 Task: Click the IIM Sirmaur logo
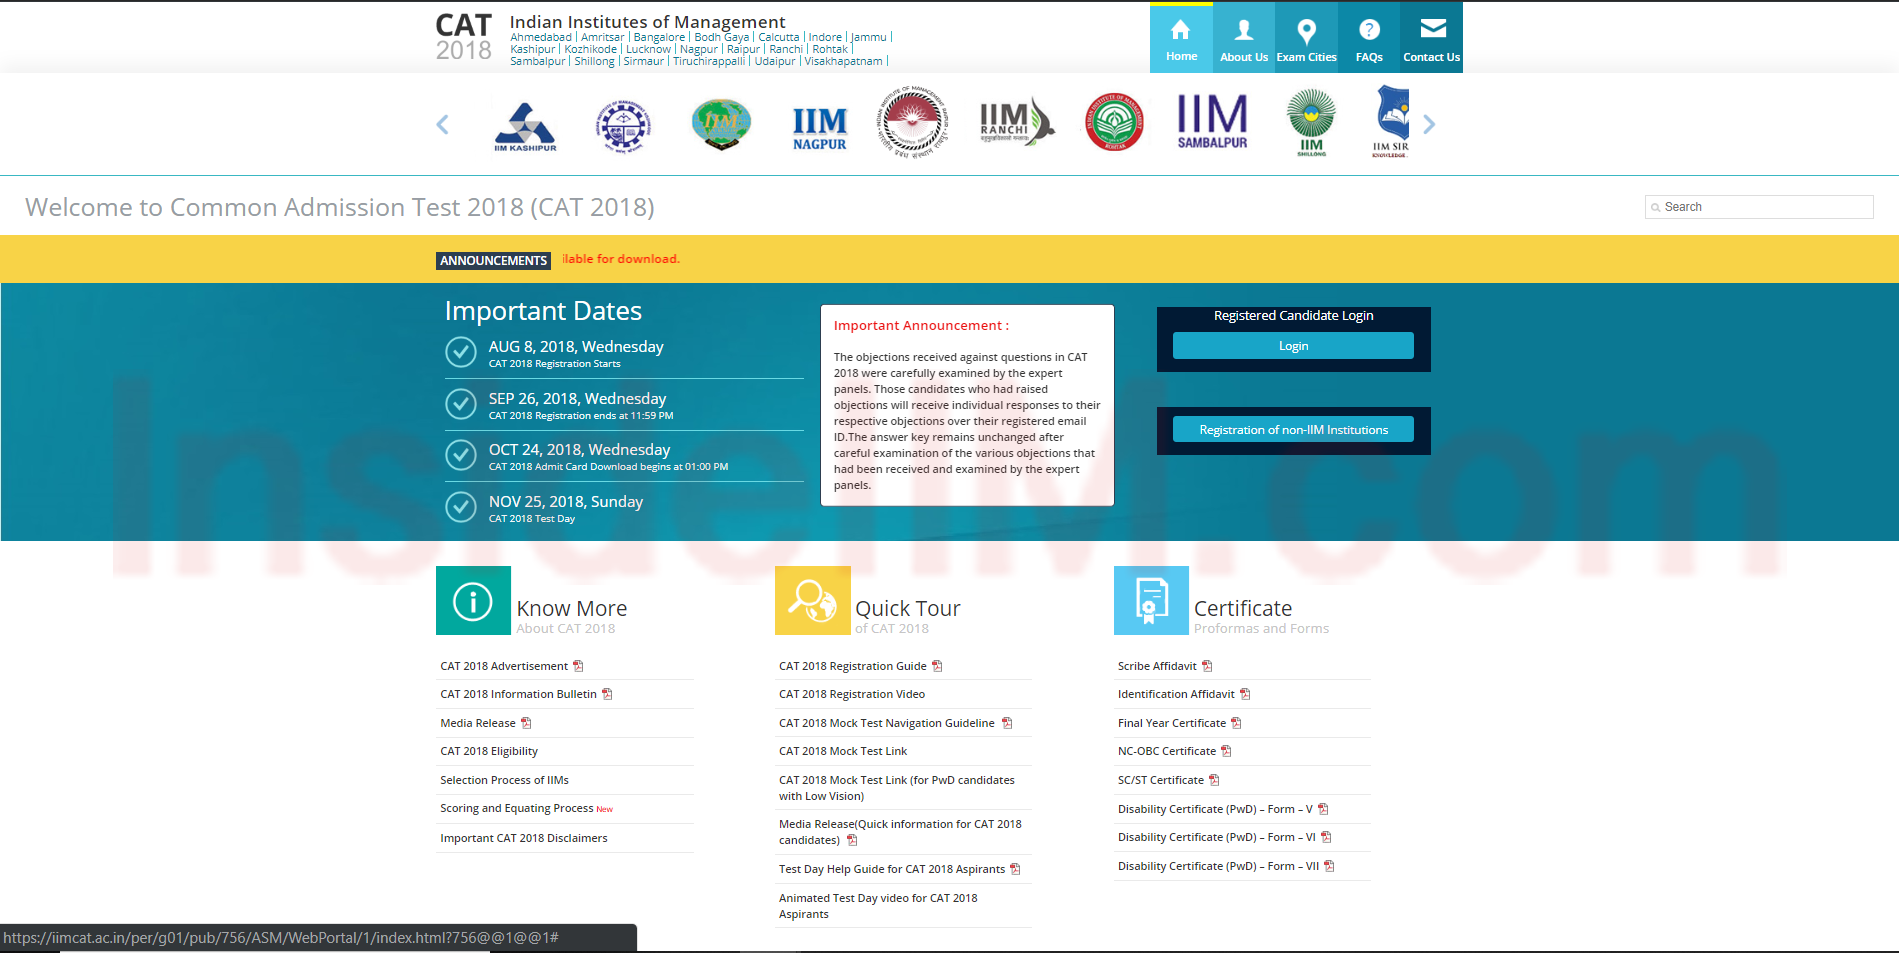pyautogui.click(x=1392, y=121)
